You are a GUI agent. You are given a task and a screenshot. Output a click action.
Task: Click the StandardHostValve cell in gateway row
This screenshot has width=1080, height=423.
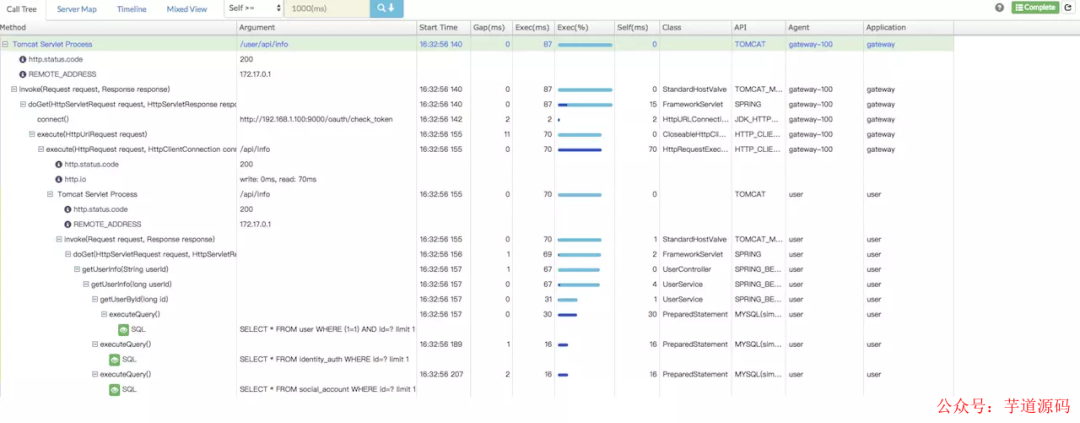pos(694,89)
